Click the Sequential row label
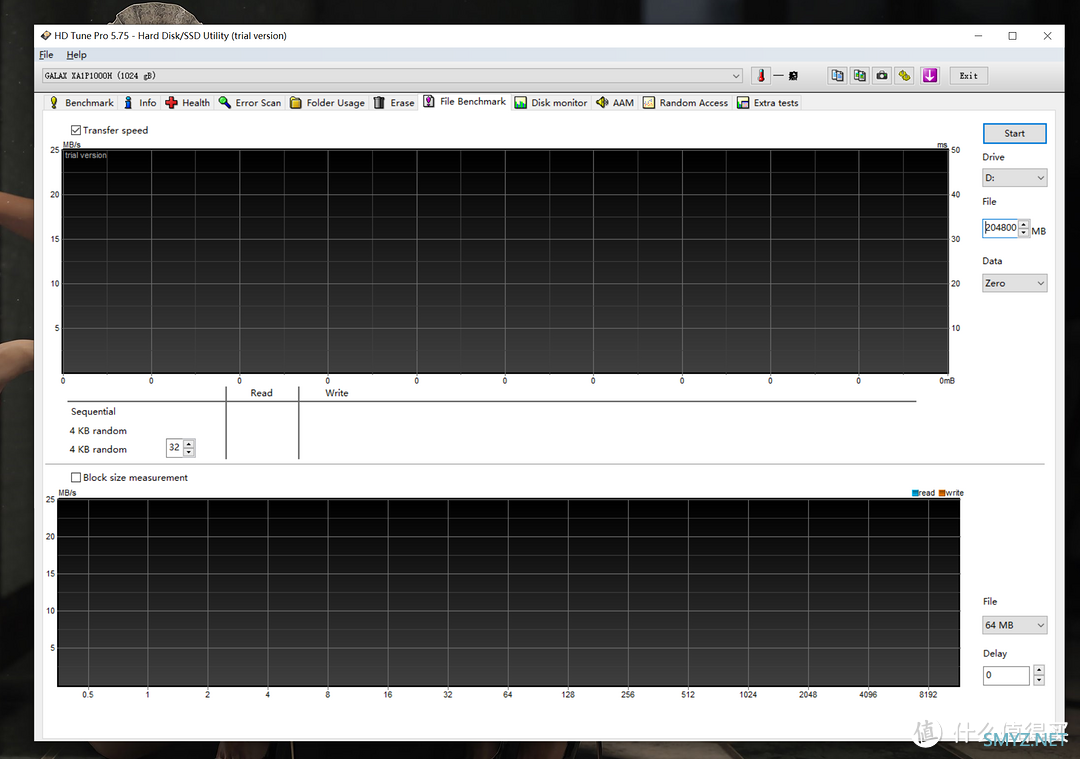Screen dimensions: 1080x759 [x=93, y=412]
